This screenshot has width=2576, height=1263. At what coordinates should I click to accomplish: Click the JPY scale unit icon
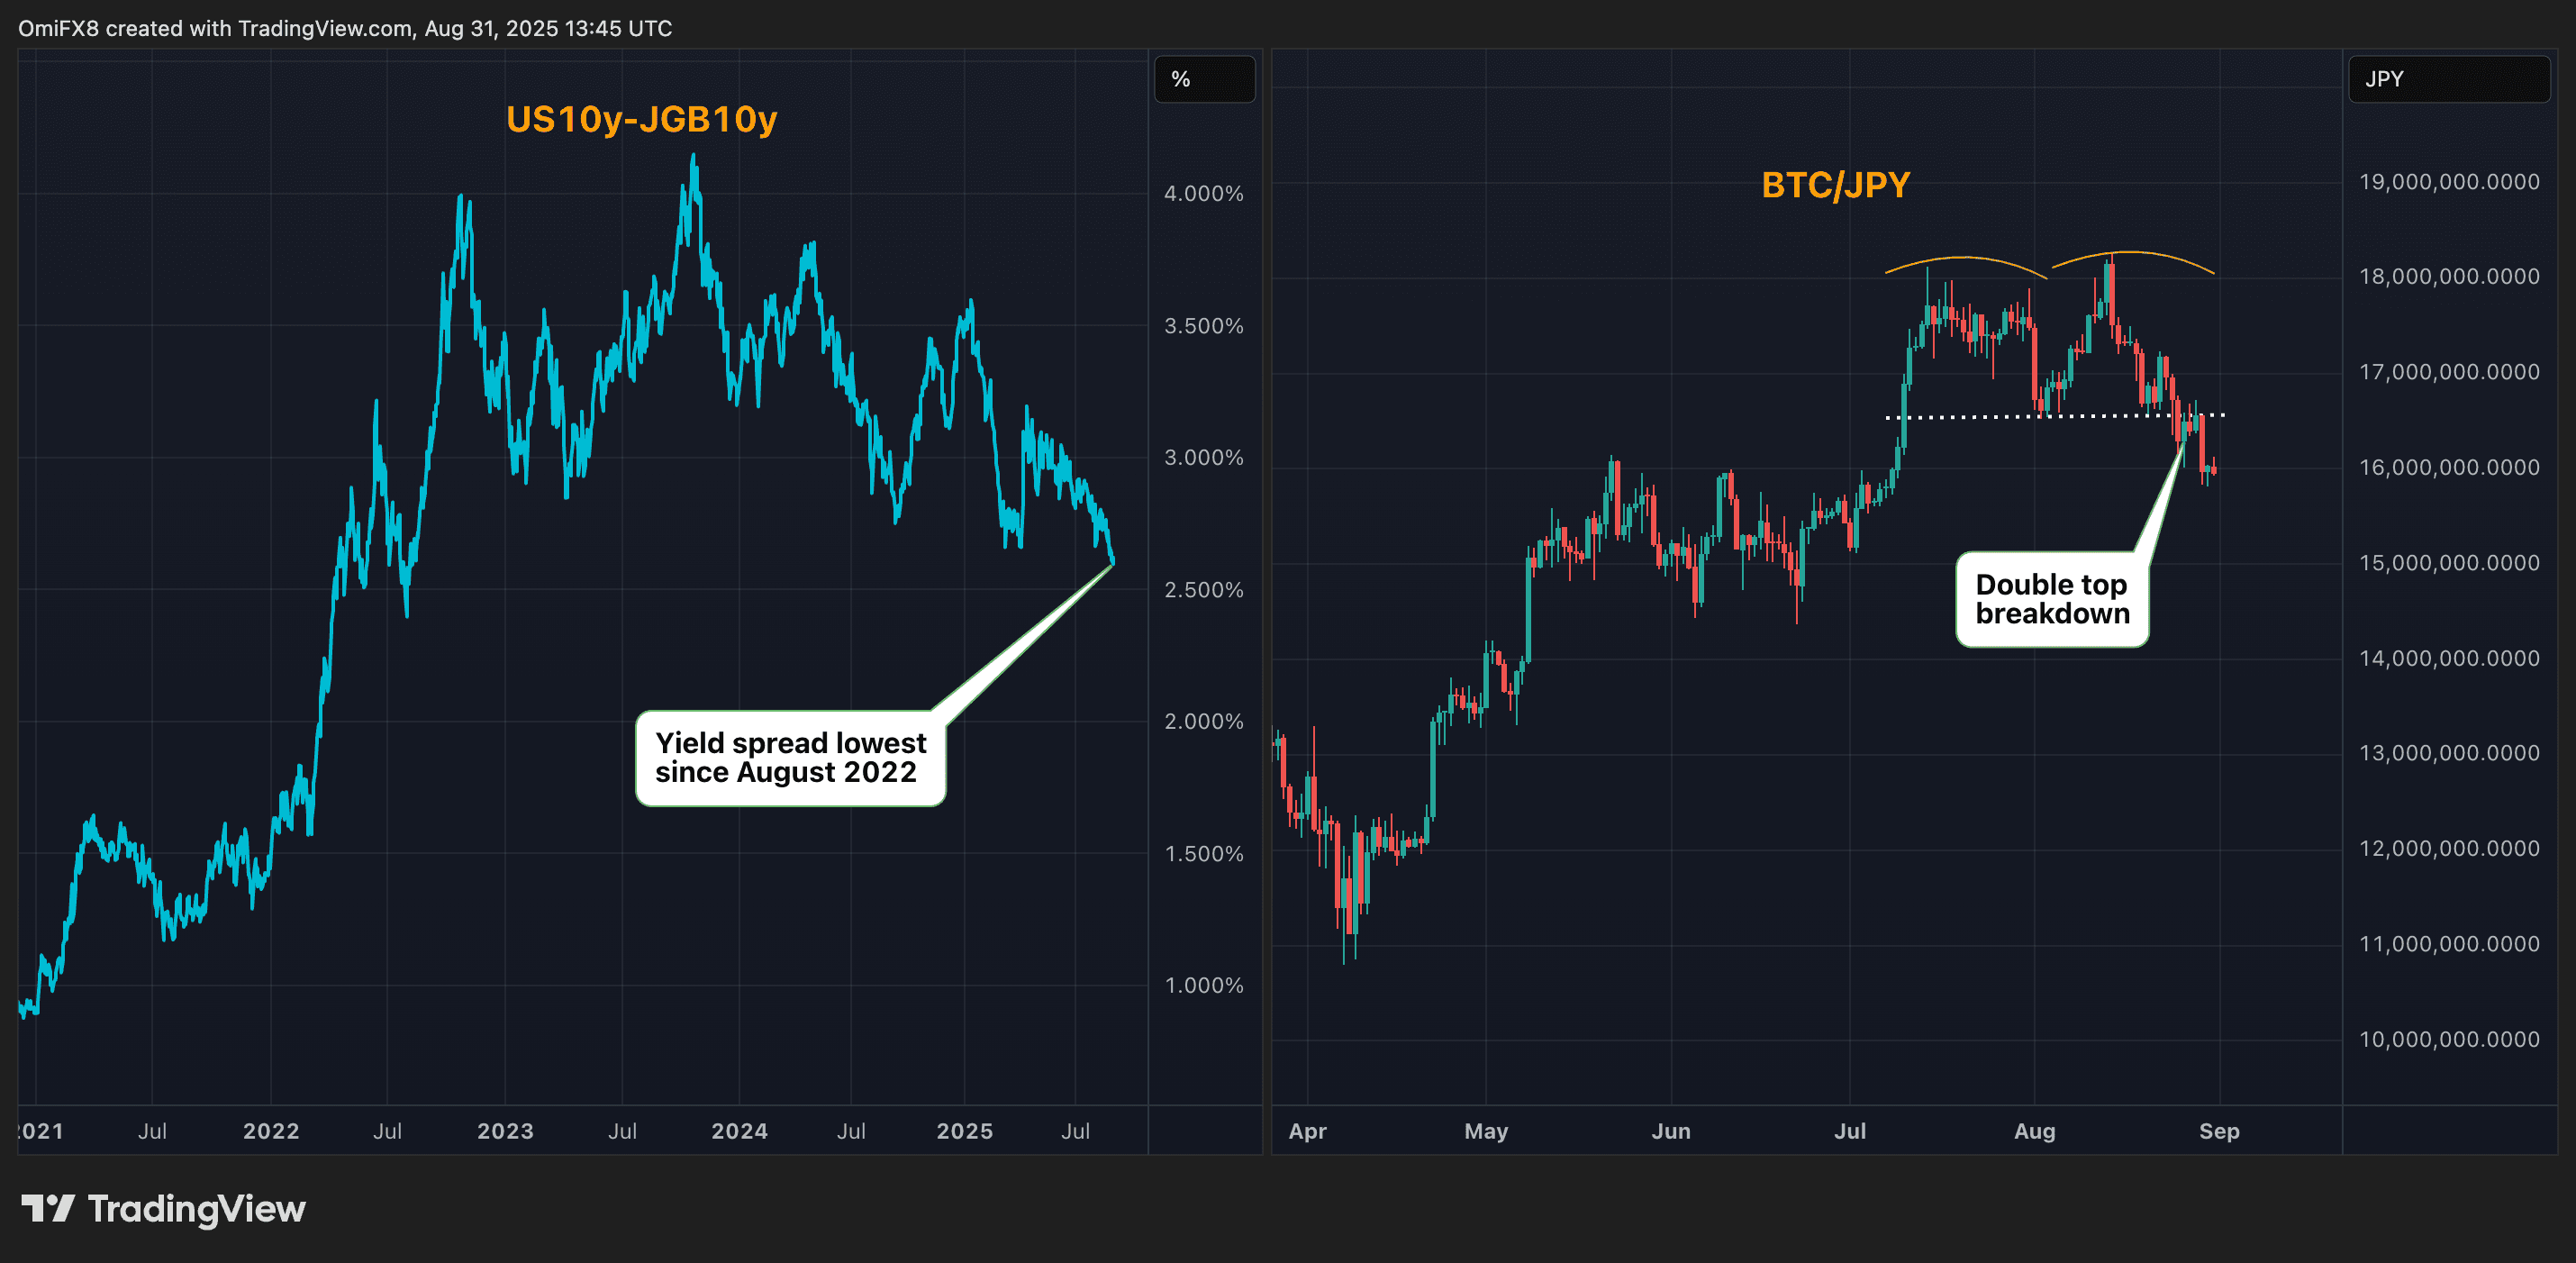[x=2447, y=79]
